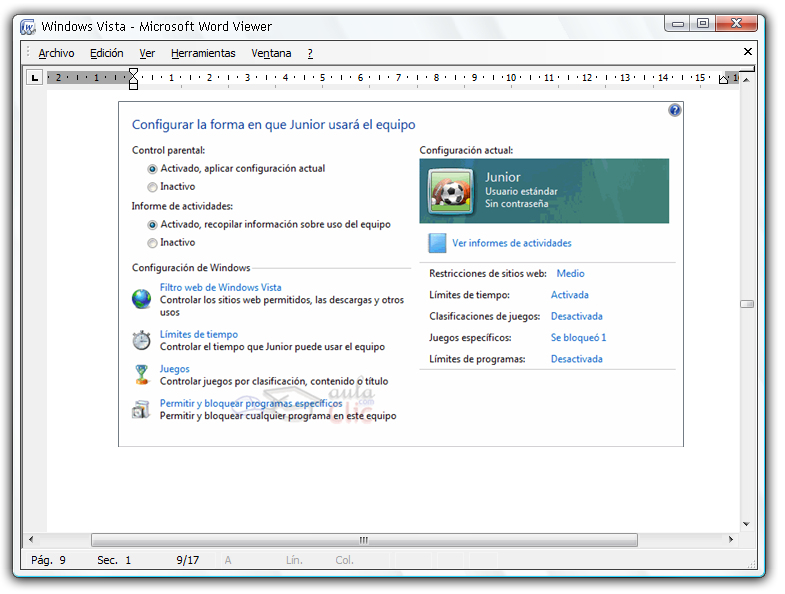Viewport: 785px width, 594px height.
Task: Select Inactivo under Control parental
Action: point(152,187)
